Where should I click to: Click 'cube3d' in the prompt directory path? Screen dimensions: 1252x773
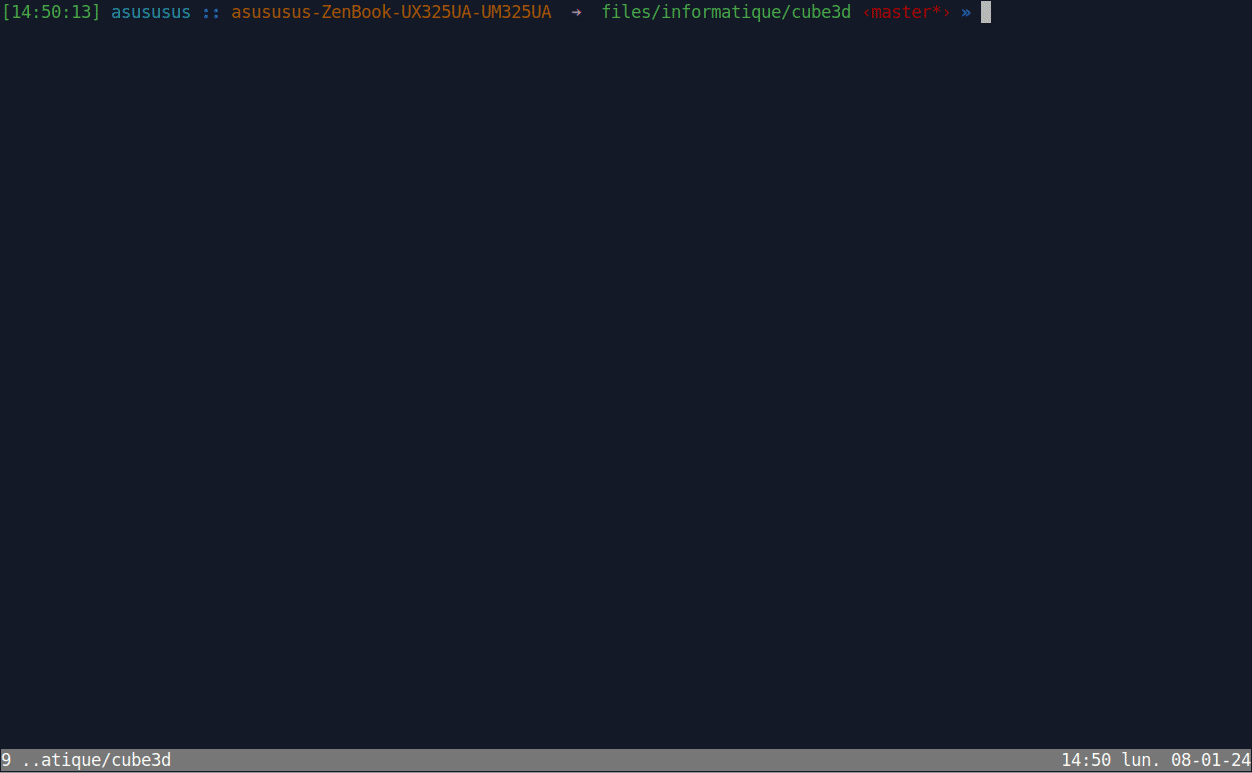pos(821,12)
